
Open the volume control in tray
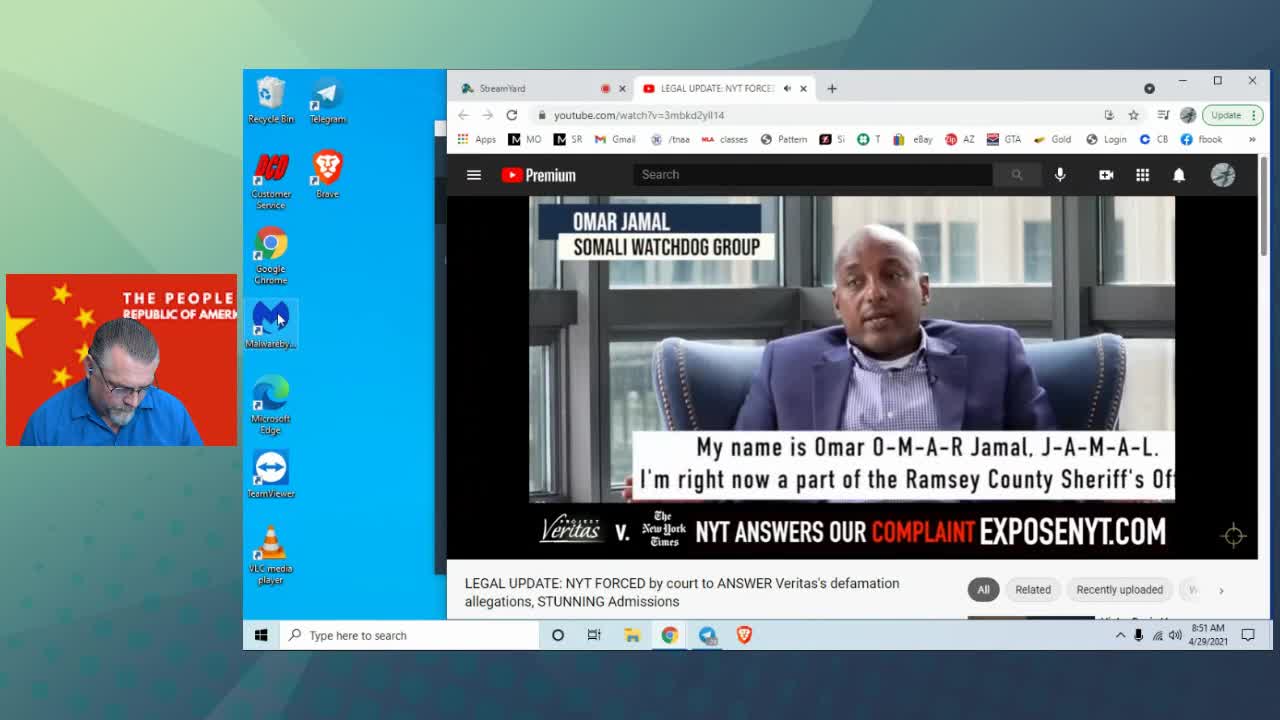pos(1175,635)
